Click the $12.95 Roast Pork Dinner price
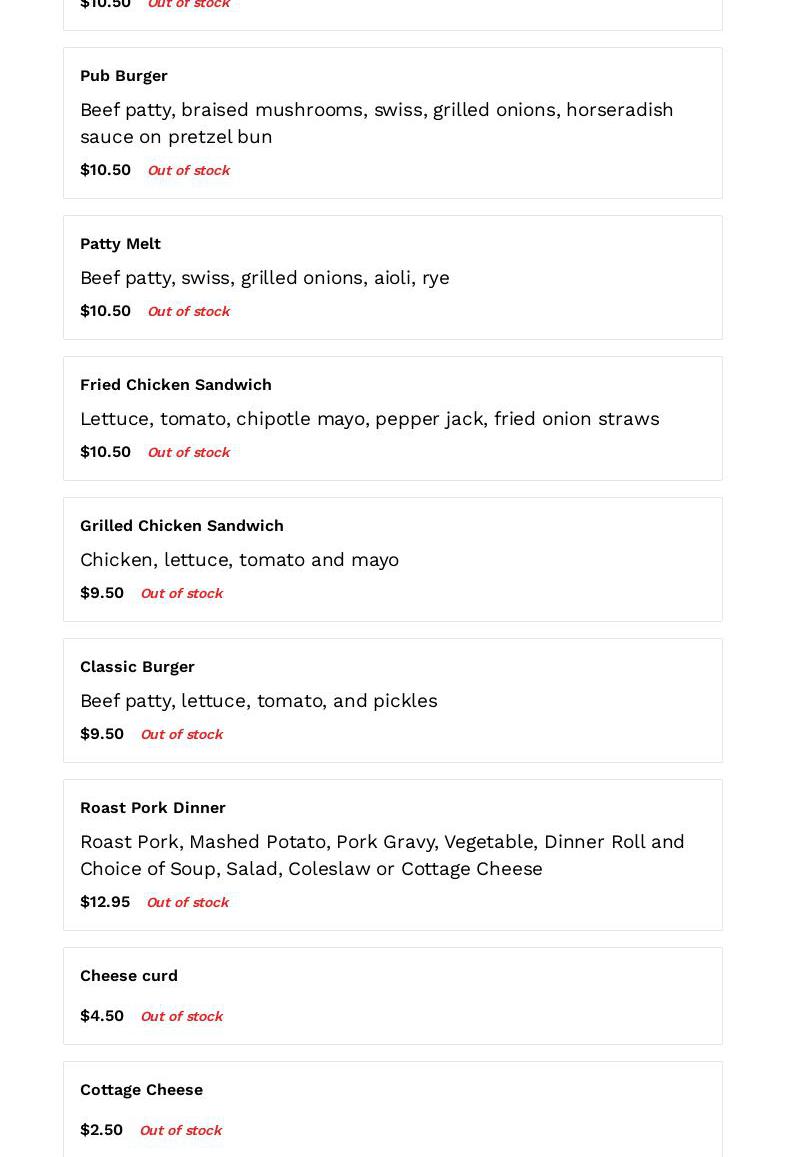Image resolution: width=785 pixels, height=1157 pixels. pyautogui.click(x=105, y=902)
